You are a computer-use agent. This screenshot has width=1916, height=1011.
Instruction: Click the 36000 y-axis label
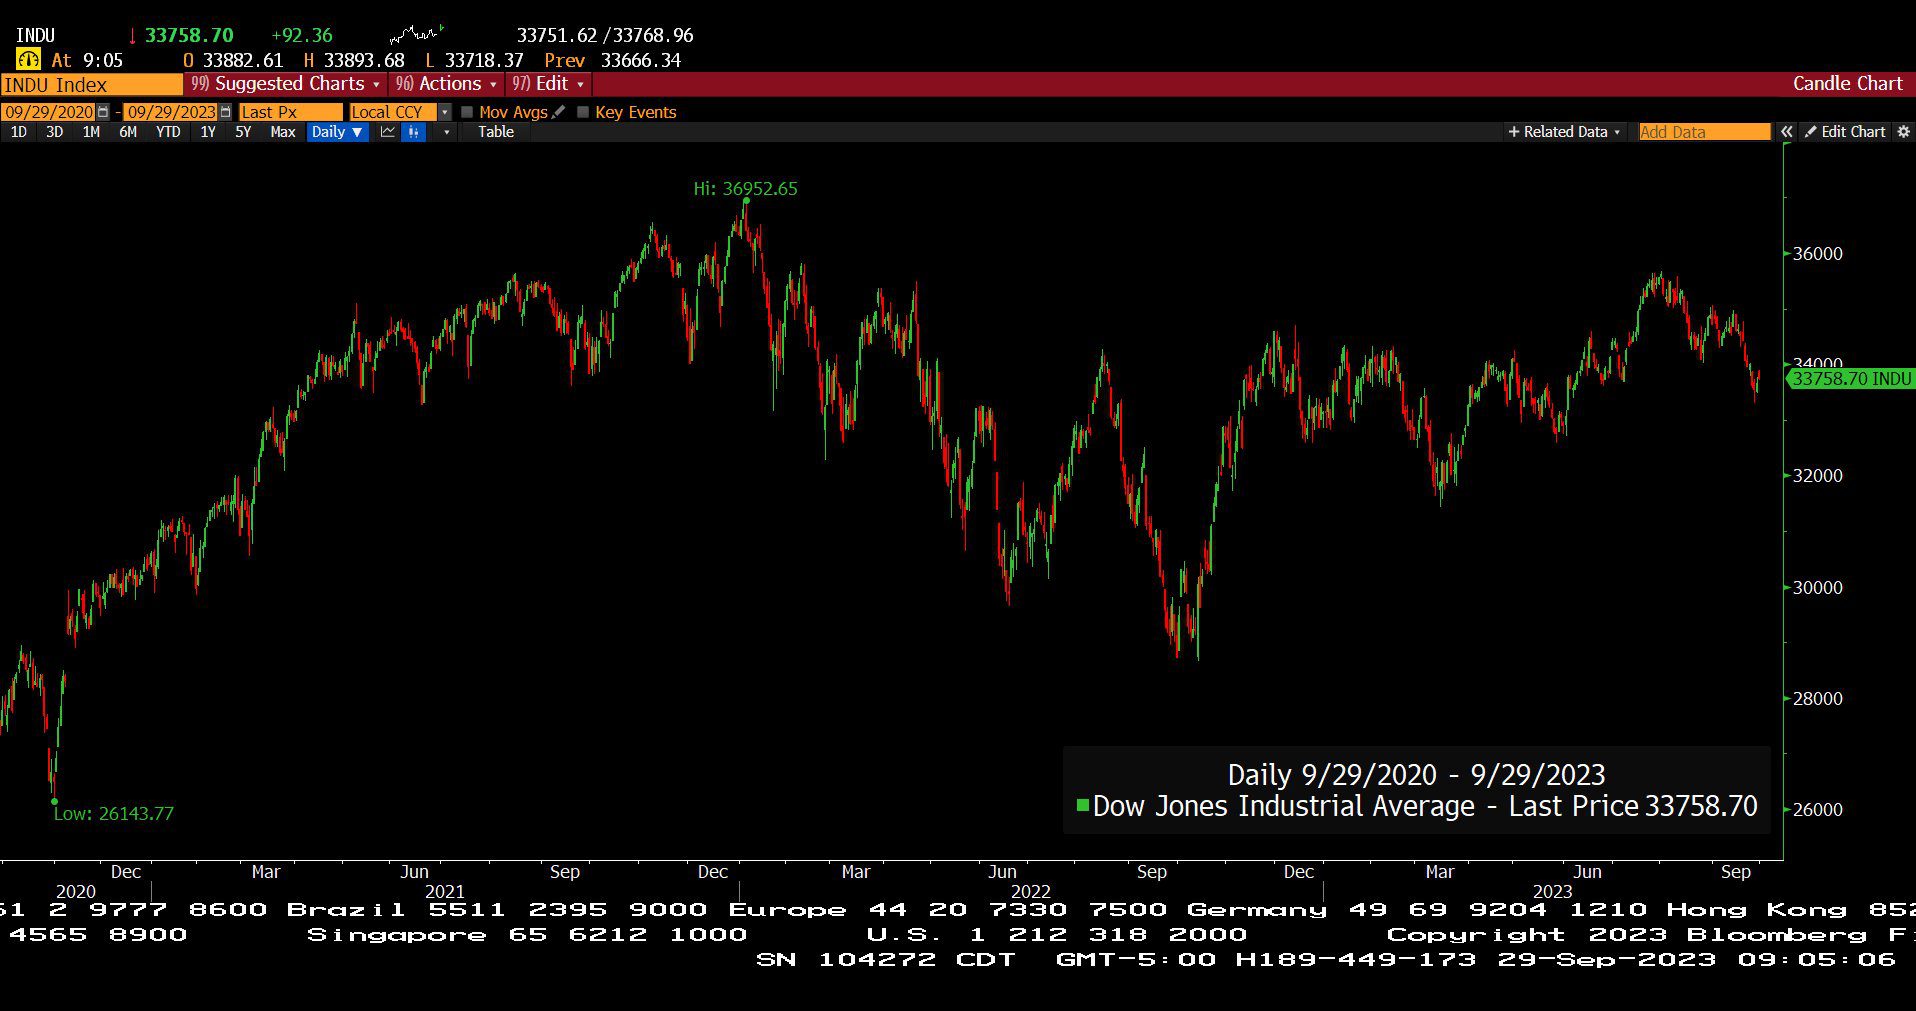coord(1817,254)
